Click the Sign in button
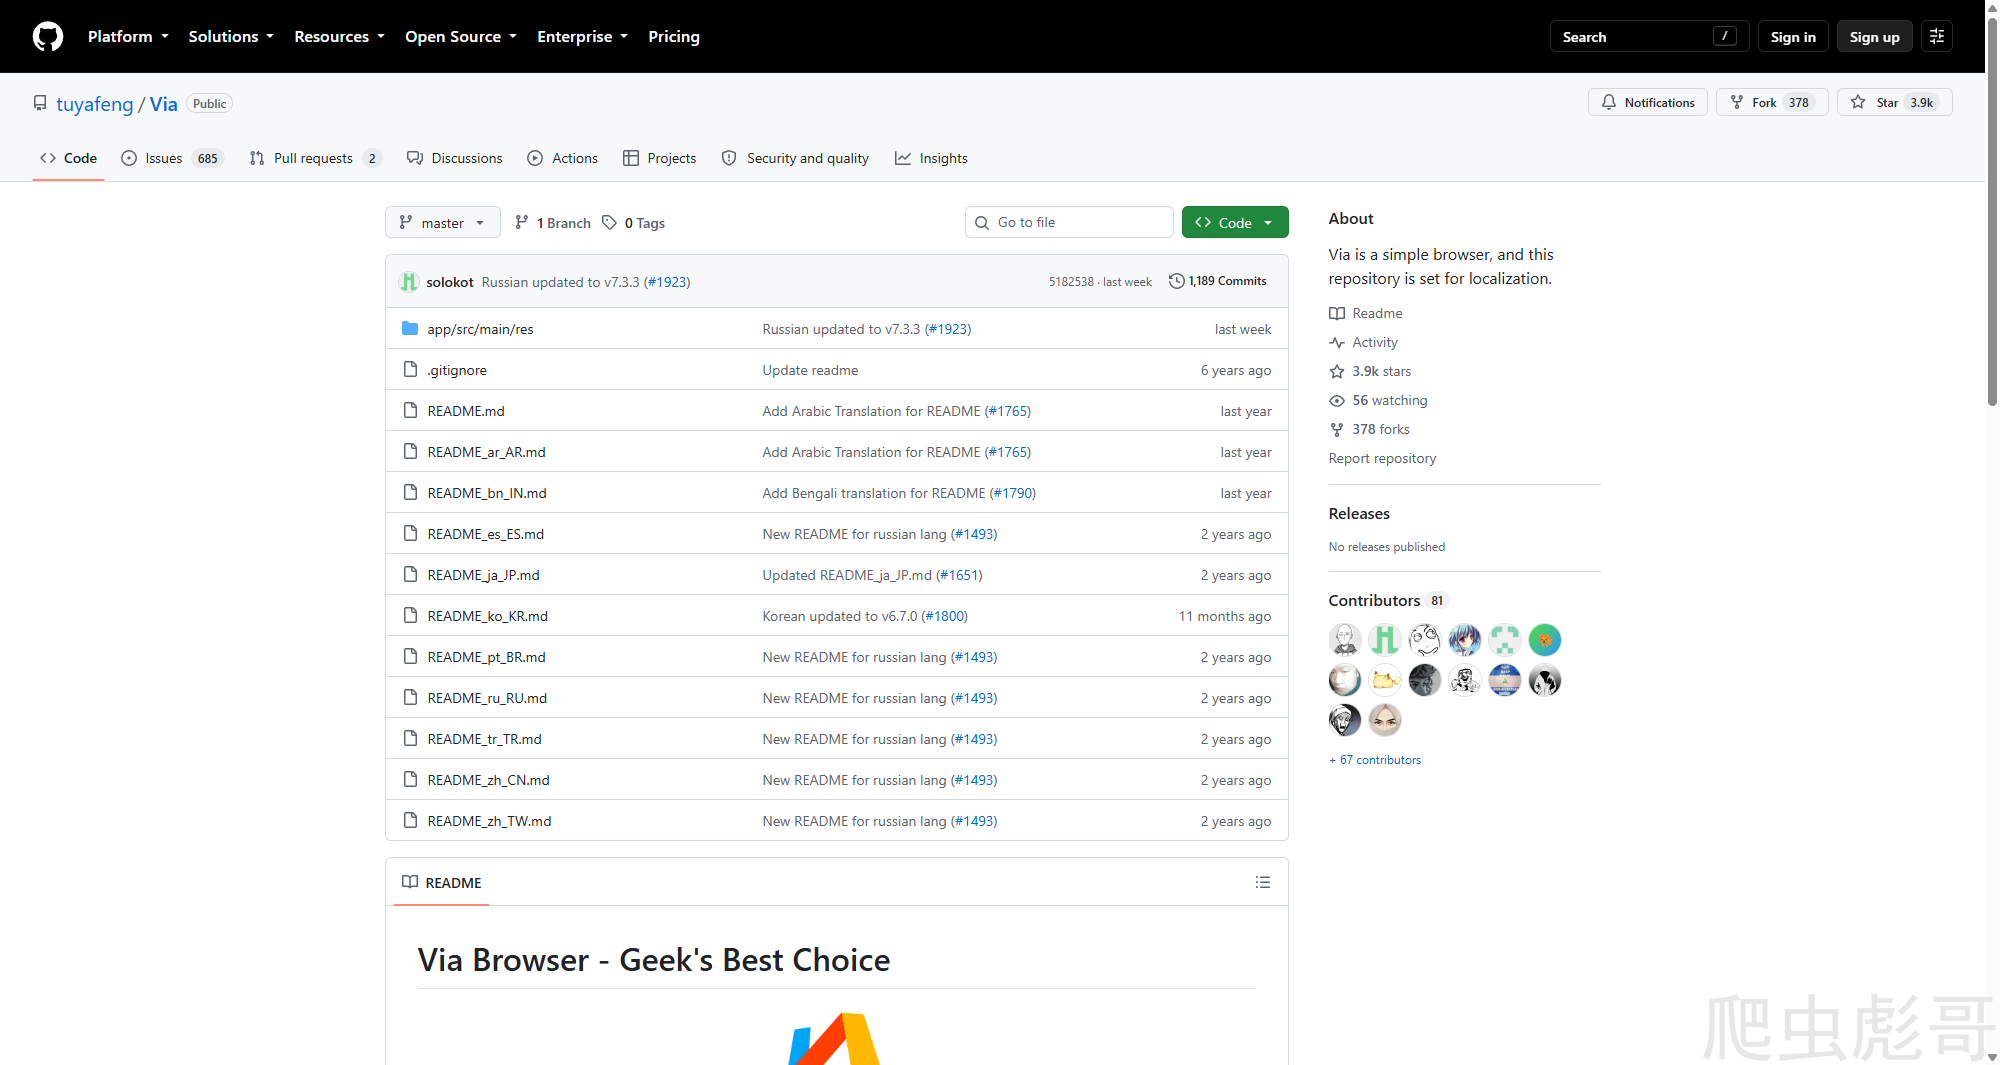This screenshot has height=1065, width=2000. tap(1793, 37)
